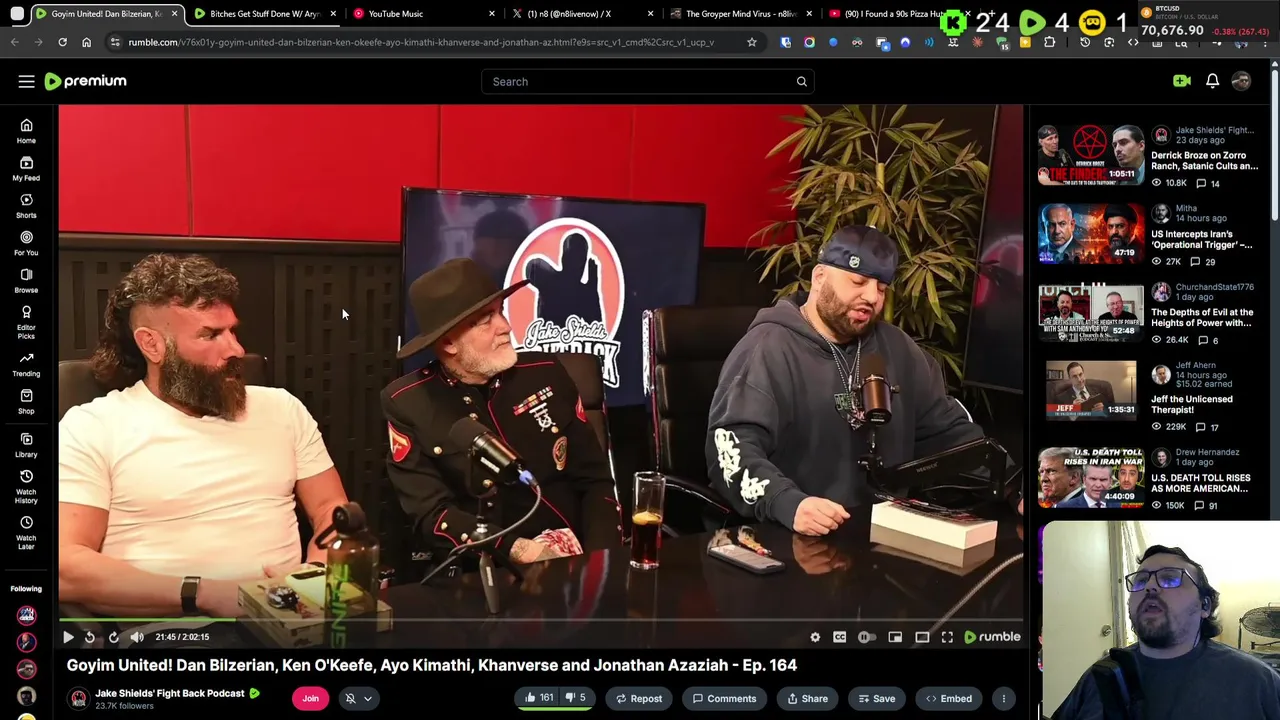Open the three-dot more options menu
1280x720 pixels.
pyautogui.click(x=1003, y=699)
